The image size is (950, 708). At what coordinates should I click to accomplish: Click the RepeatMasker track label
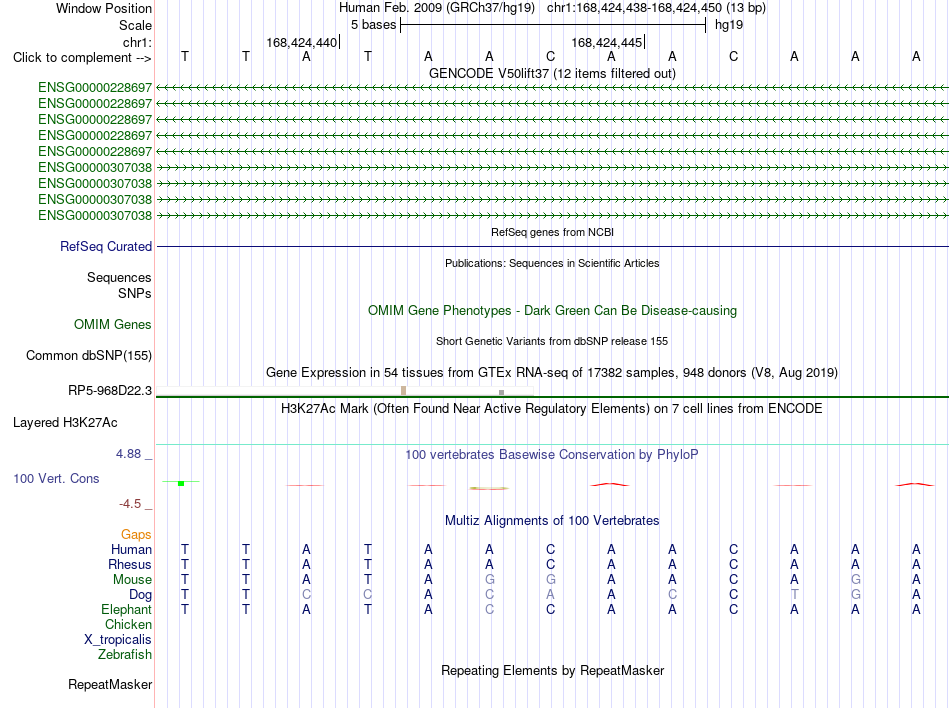(x=110, y=684)
